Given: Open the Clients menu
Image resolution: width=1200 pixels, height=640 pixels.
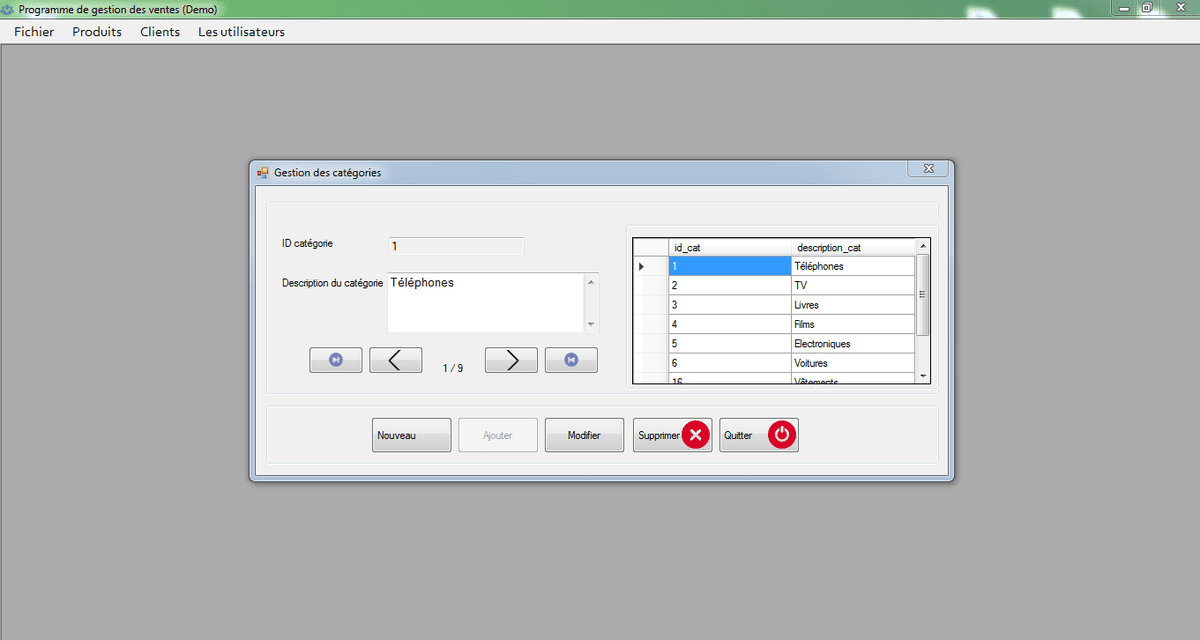Looking at the screenshot, I should coord(160,32).
